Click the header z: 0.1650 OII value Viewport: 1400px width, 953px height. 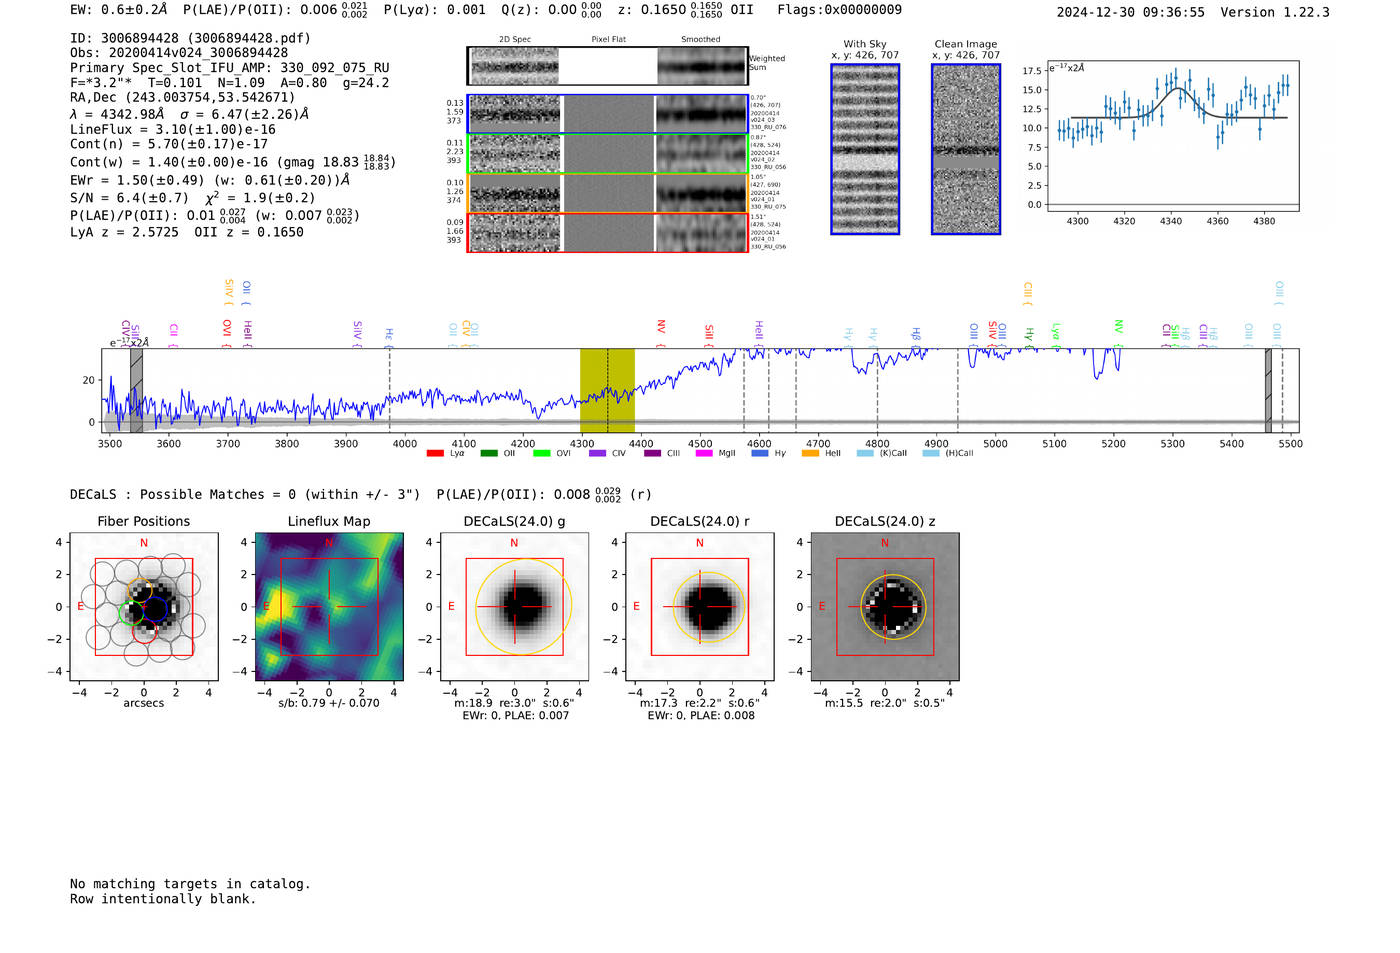686,10
